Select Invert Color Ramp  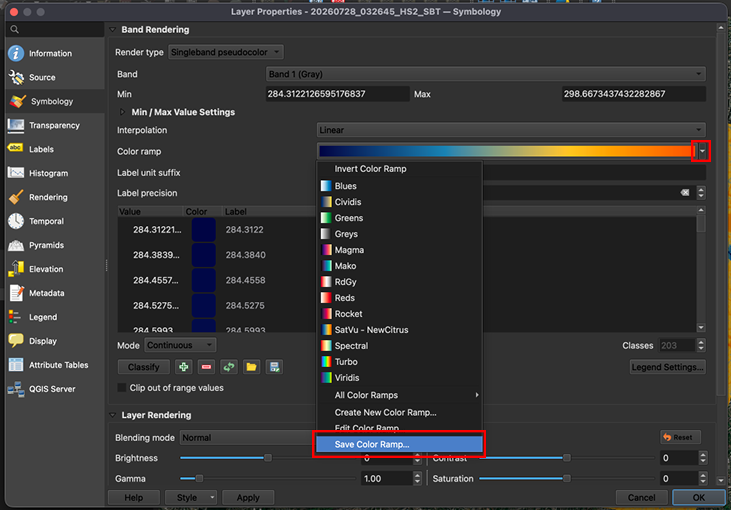pyautogui.click(x=400, y=169)
